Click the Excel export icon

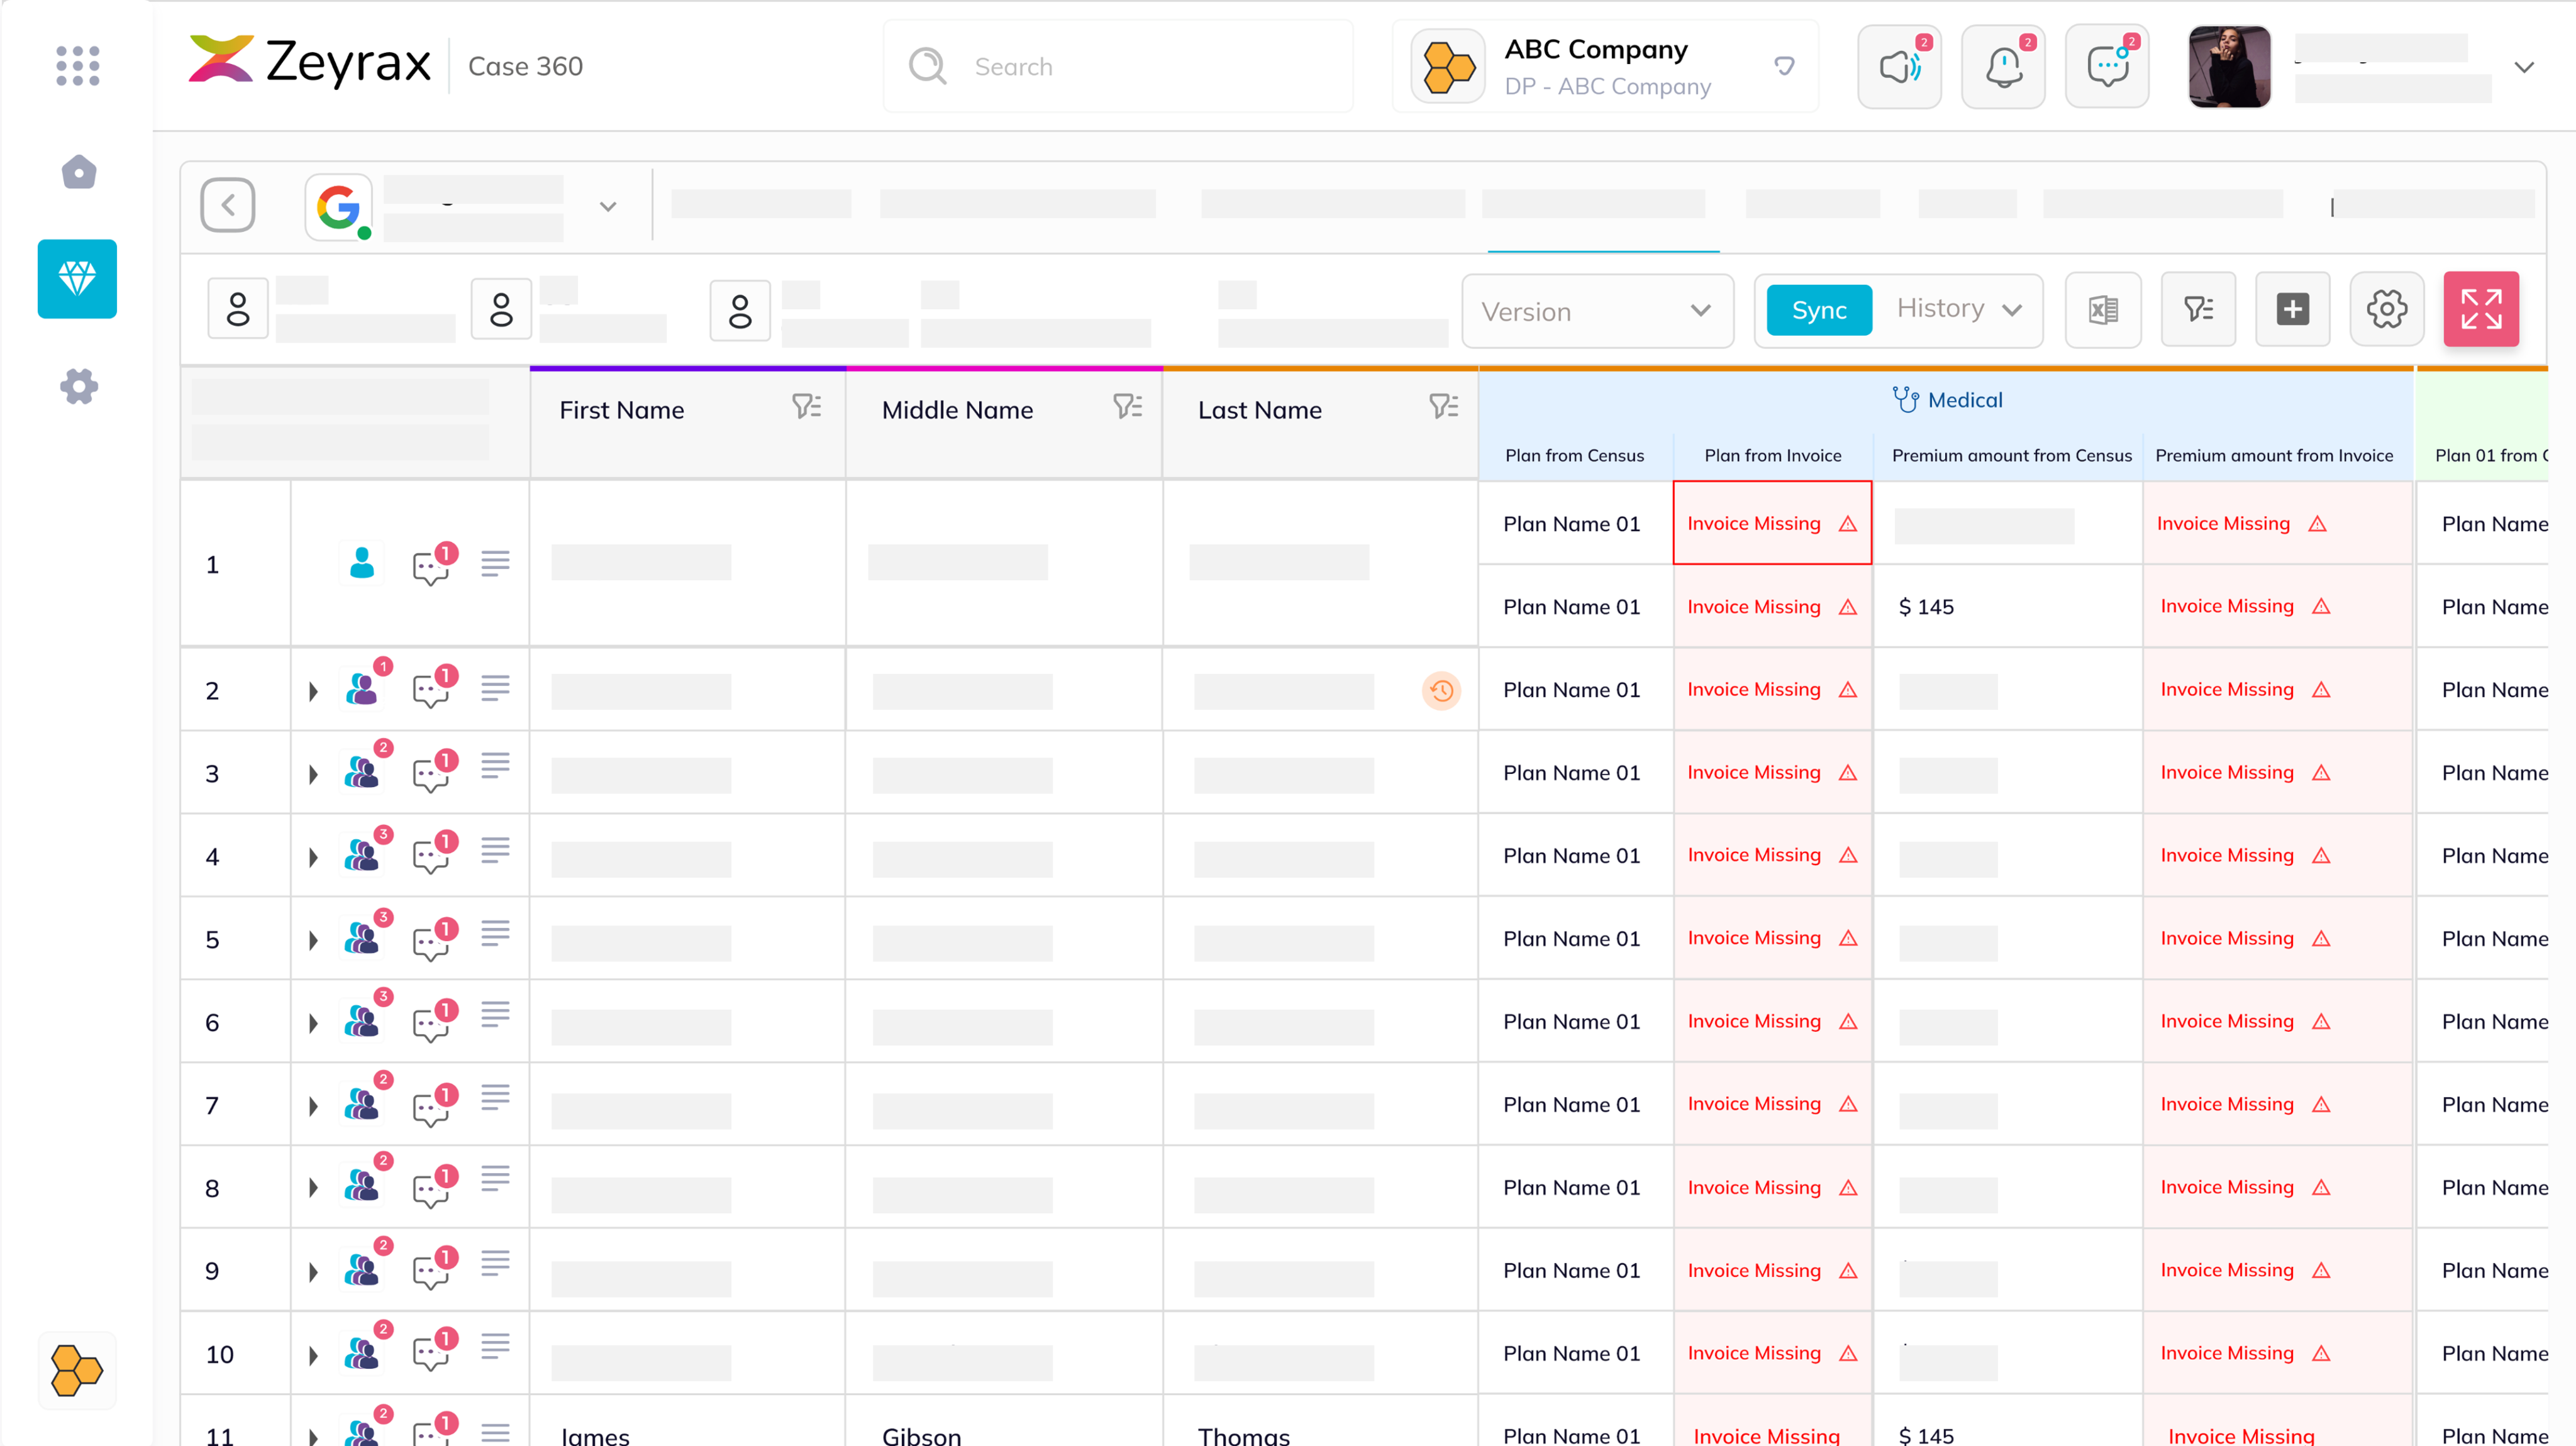coord(2102,310)
